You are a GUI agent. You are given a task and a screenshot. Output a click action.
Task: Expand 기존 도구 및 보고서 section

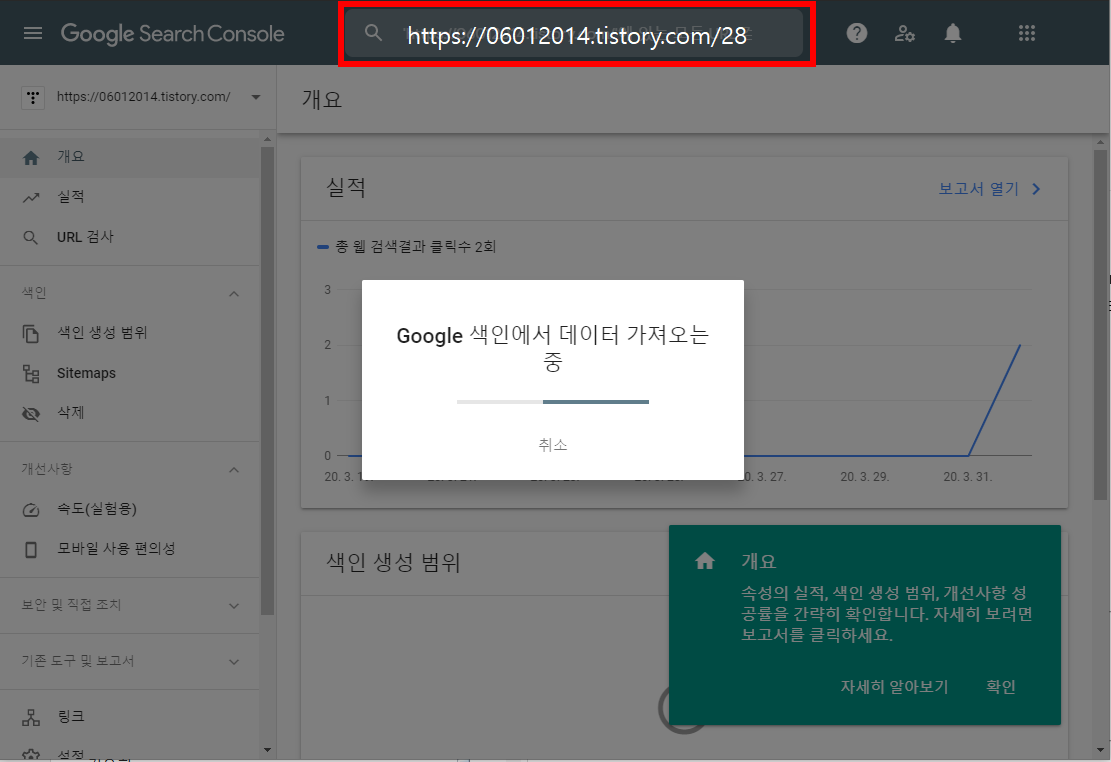coord(130,661)
